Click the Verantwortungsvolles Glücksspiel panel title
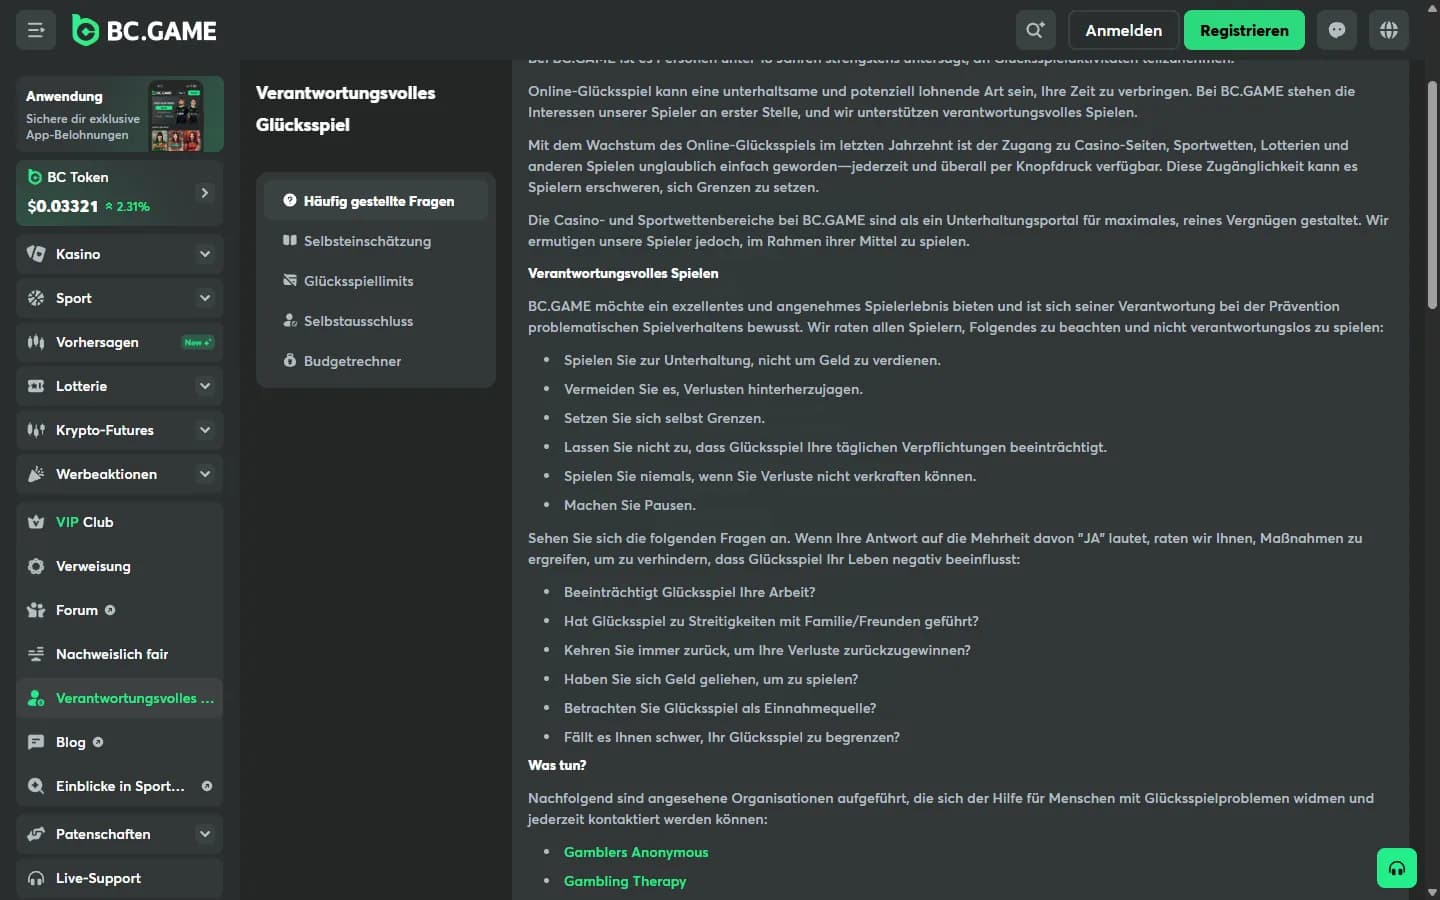 pos(346,109)
